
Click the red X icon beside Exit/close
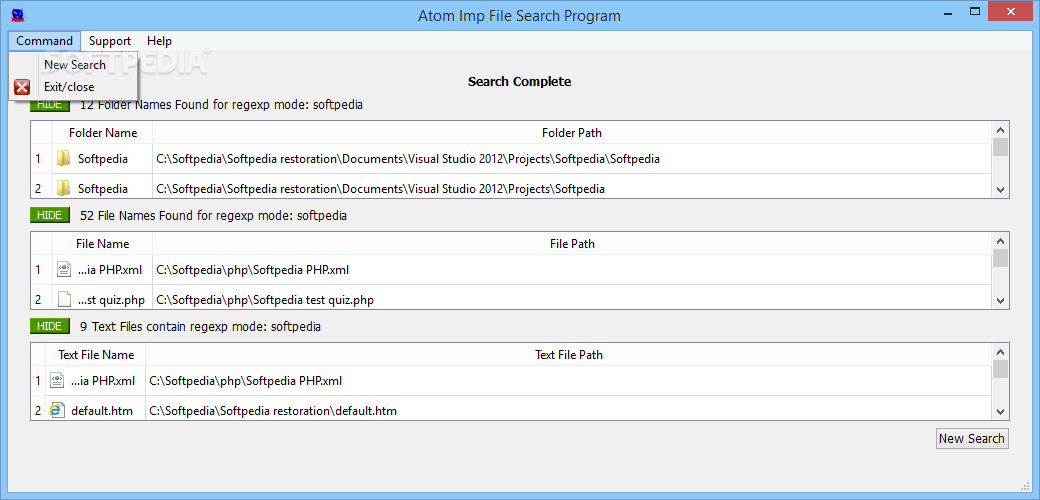(x=22, y=87)
